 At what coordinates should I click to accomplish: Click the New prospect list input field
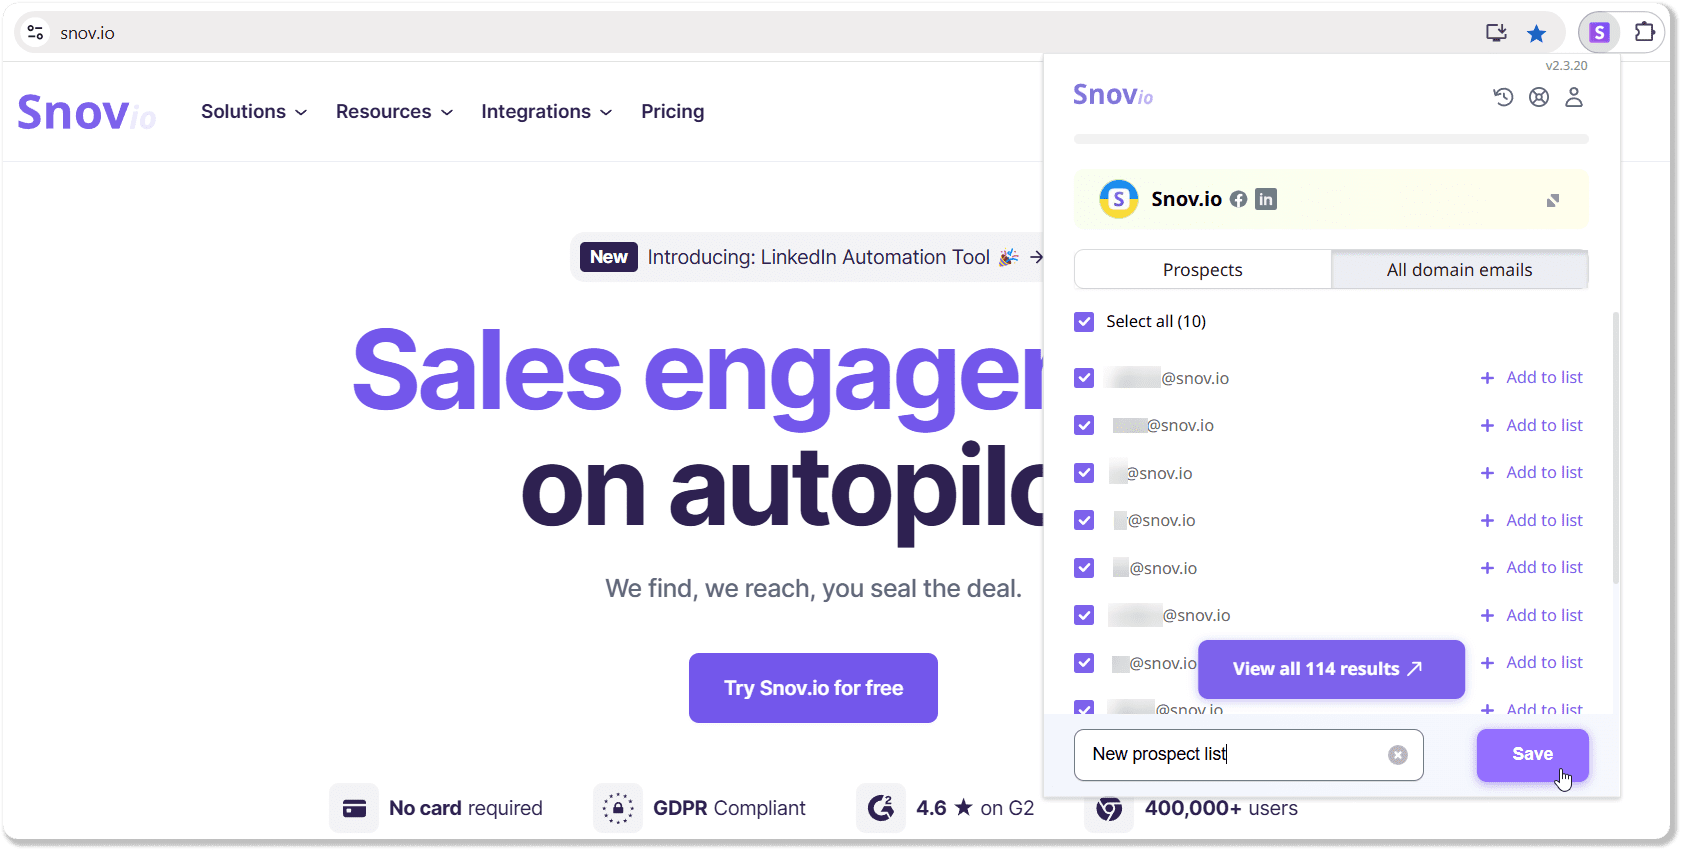1230,755
